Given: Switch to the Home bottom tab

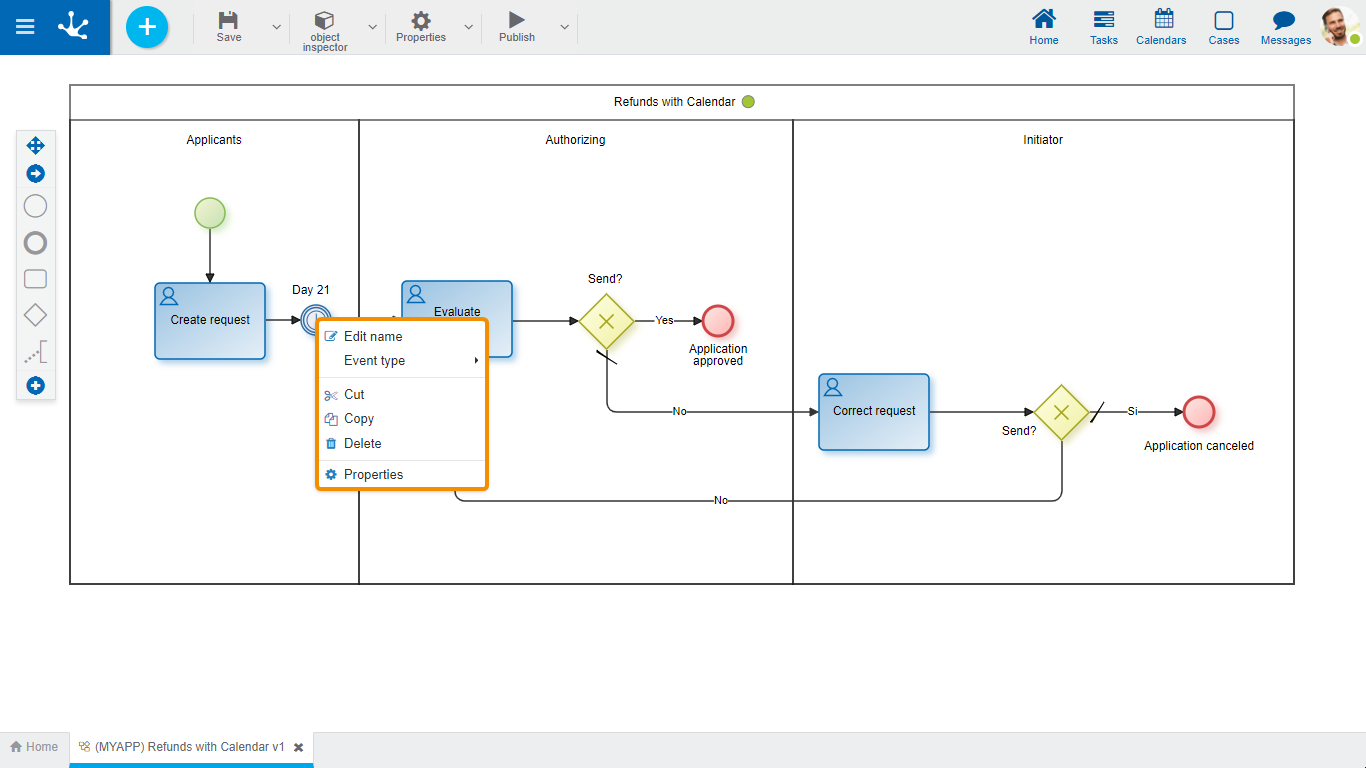Looking at the screenshot, I should coord(34,747).
